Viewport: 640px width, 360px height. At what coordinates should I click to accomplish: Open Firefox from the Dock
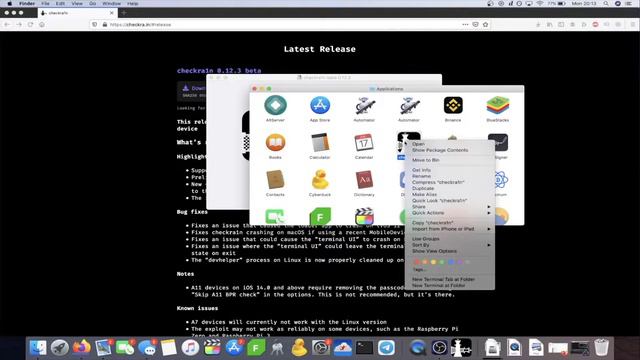[82, 348]
